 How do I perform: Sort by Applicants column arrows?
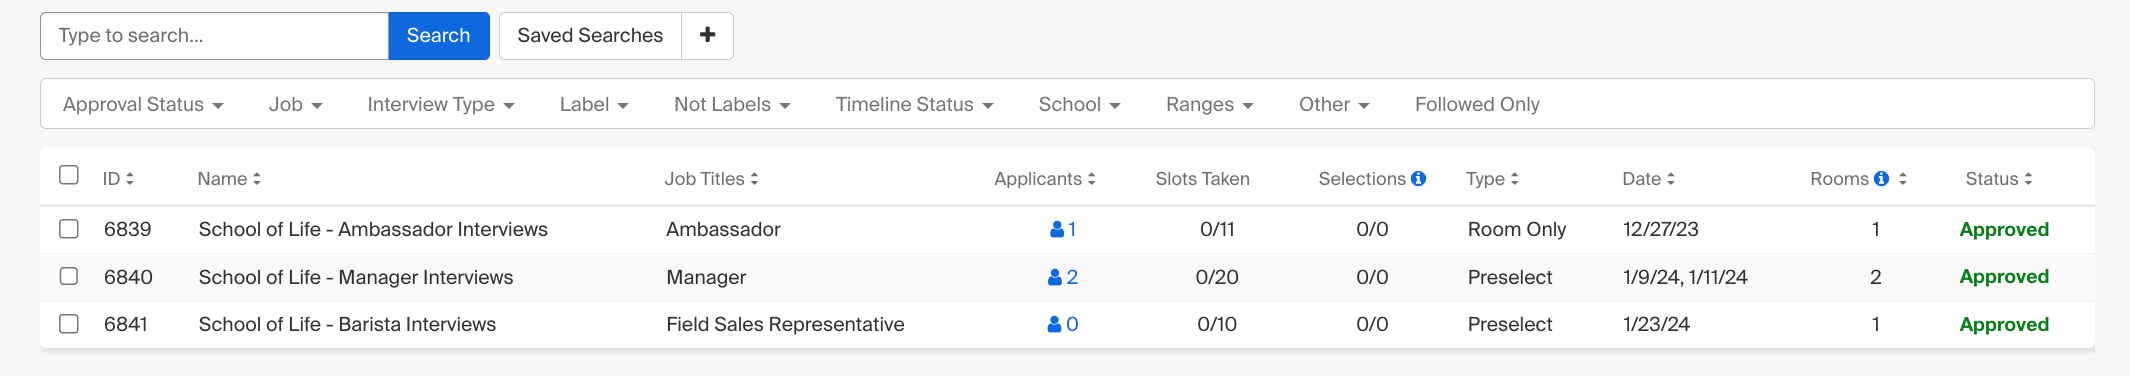point(1092,179)
